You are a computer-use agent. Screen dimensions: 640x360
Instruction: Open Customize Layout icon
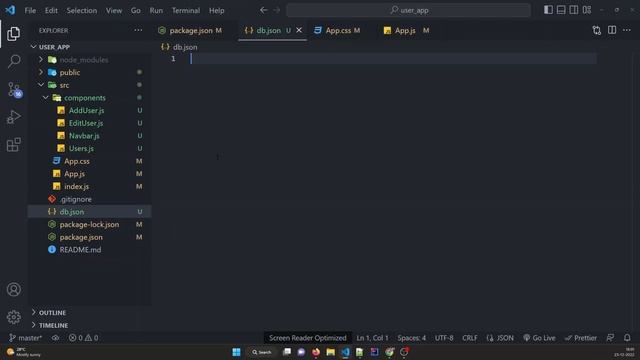pyautogui.click(x=587, y=10)
